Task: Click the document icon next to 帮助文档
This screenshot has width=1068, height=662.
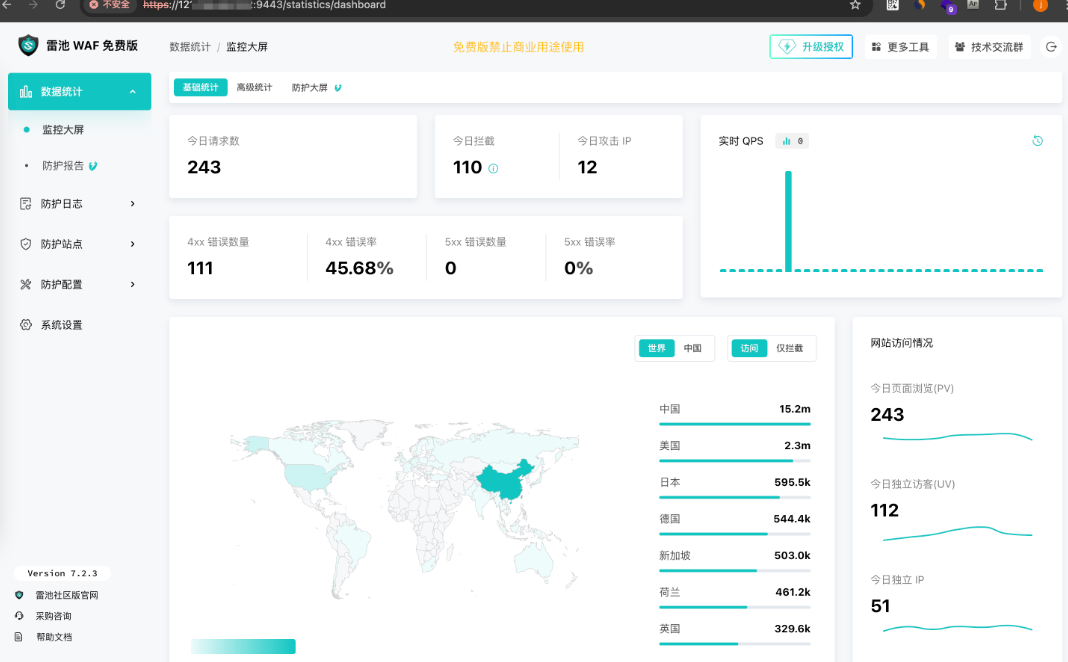Action: click(19, 637)
